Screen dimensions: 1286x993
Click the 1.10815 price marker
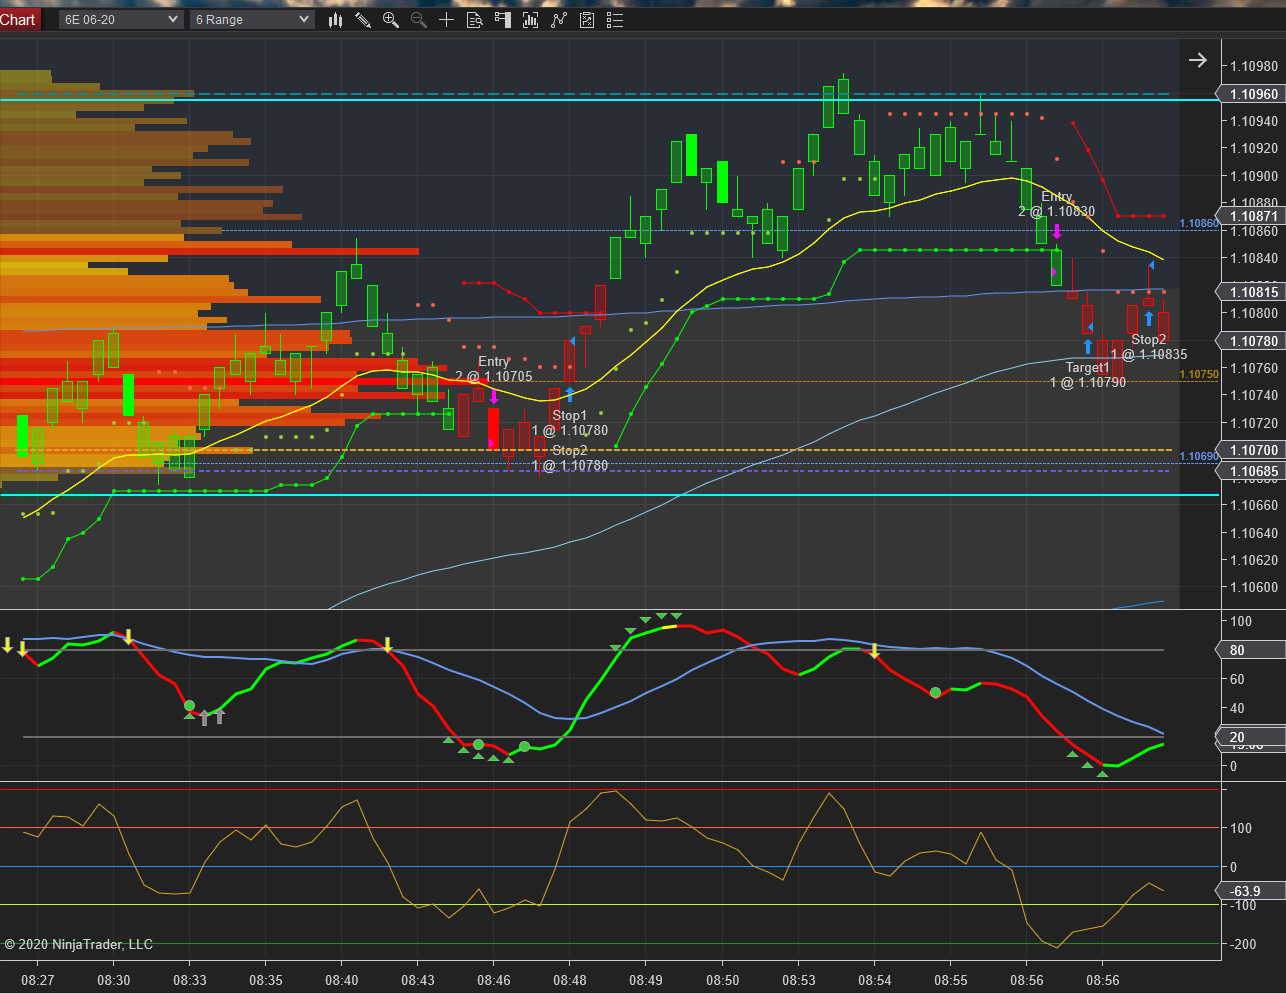coord(1252,292)
